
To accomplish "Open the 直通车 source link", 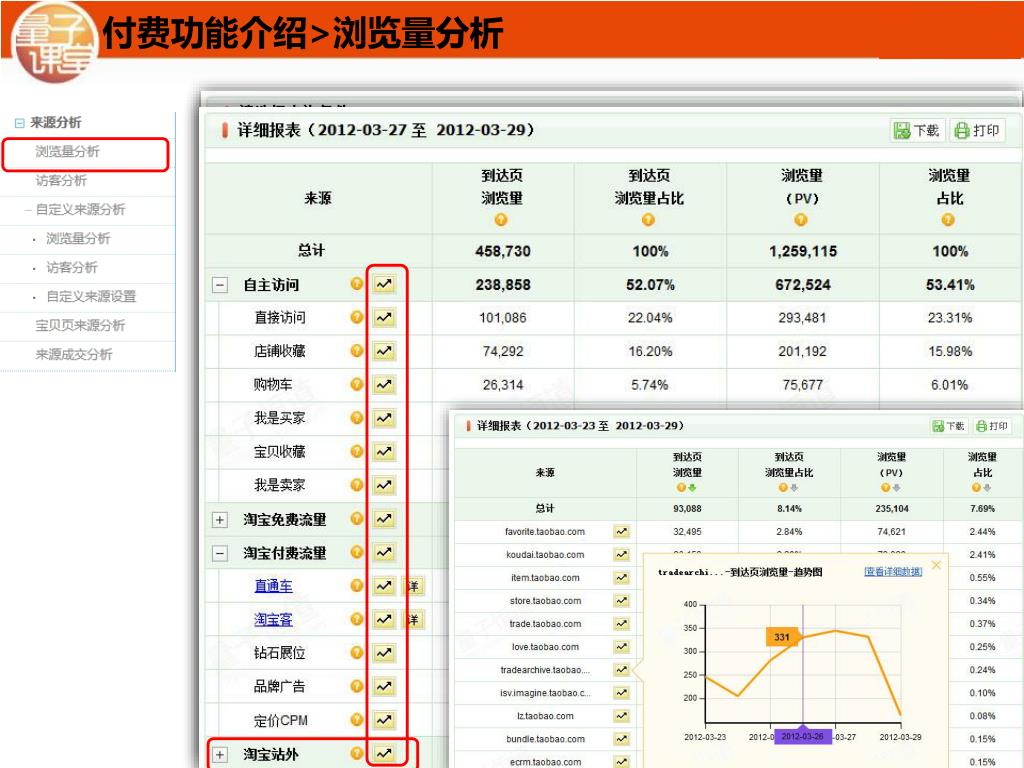I will click(x=273, y=586).
